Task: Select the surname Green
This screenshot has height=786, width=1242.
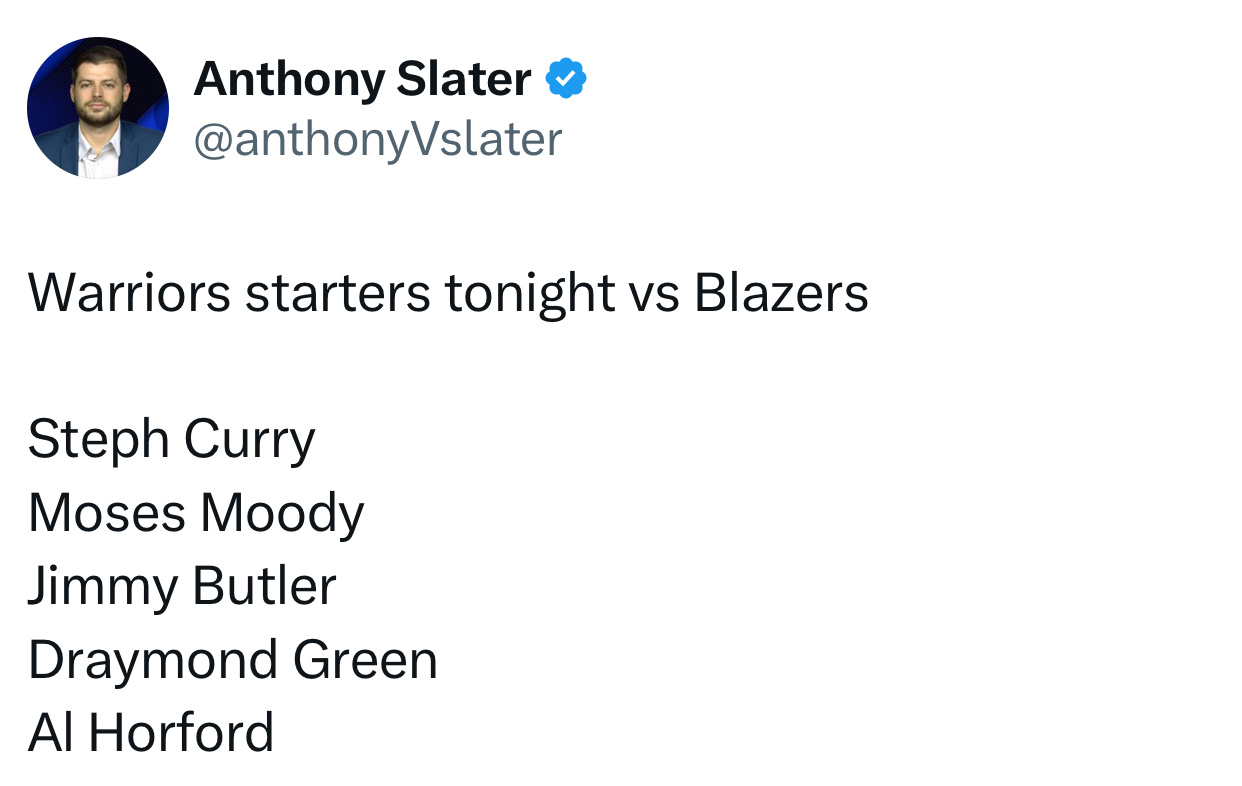Action: [365, 660]
